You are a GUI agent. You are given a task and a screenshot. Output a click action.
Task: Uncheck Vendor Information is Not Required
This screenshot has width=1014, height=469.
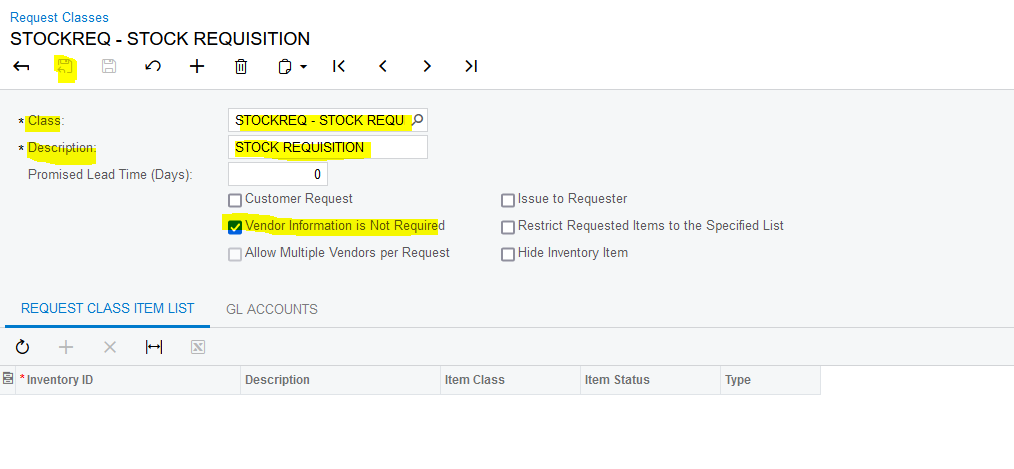coord(236,227)
